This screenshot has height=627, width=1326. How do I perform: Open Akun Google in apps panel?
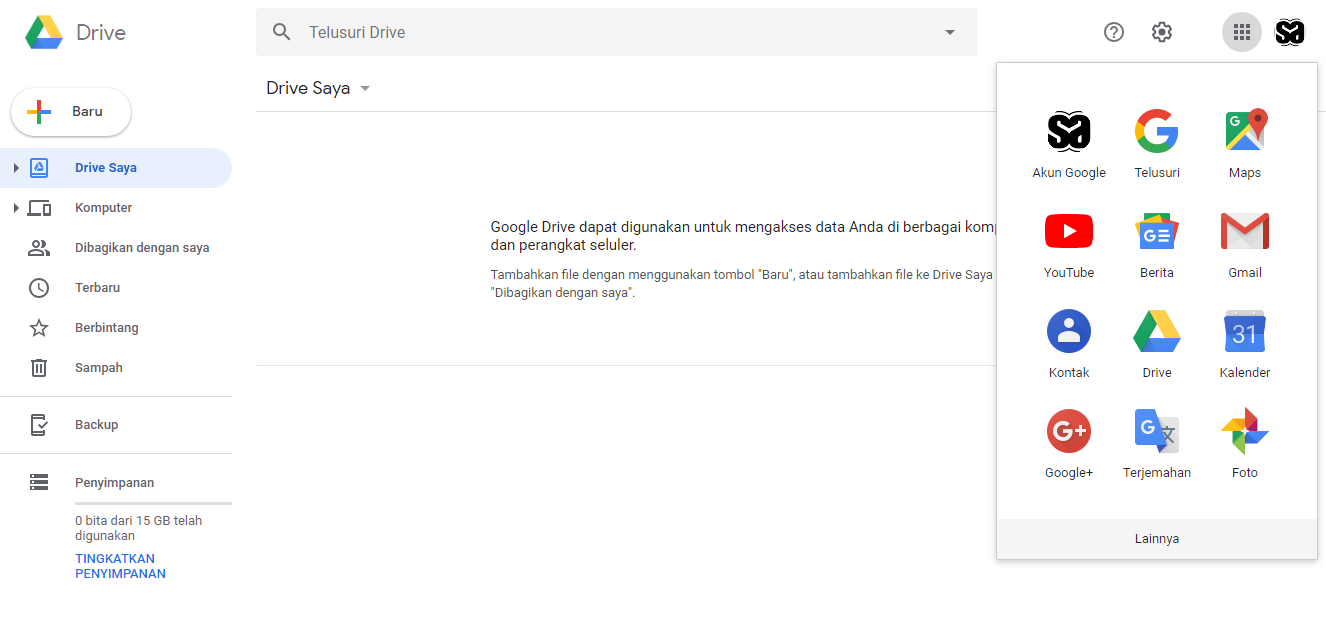[x=1069, y=145]
